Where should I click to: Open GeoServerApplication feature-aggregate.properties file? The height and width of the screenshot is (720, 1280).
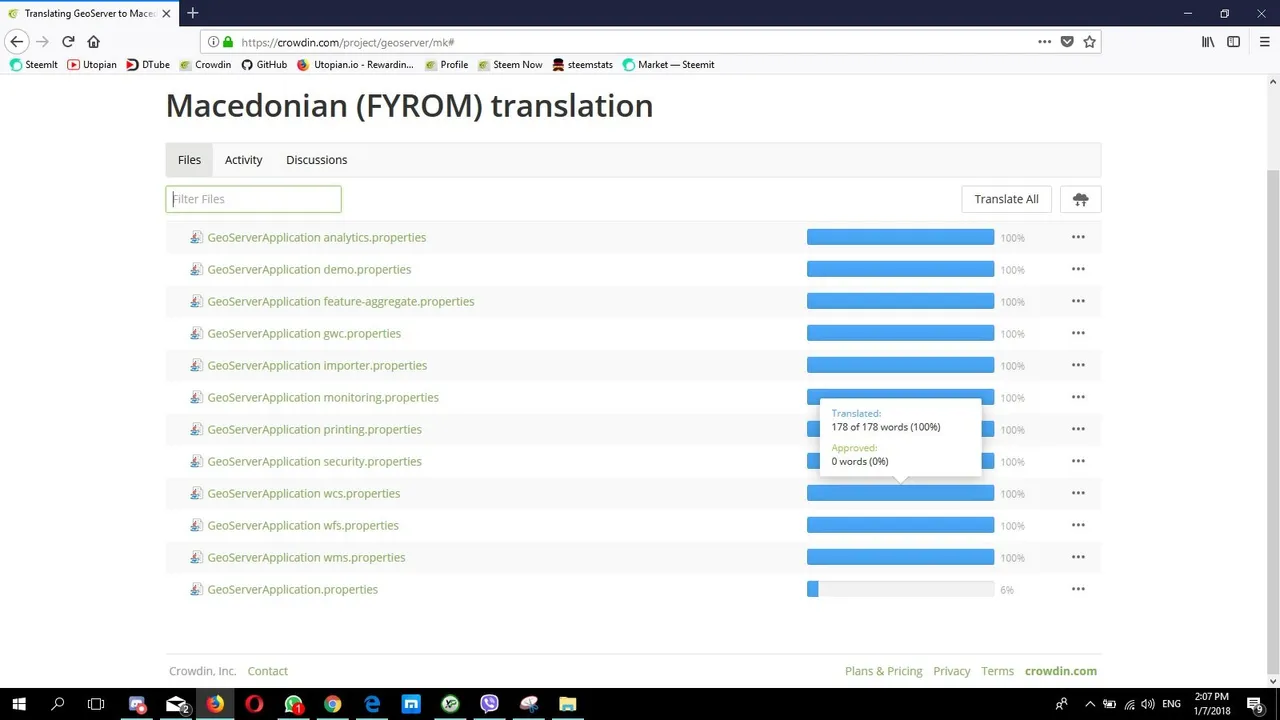(x=340, y=301)
